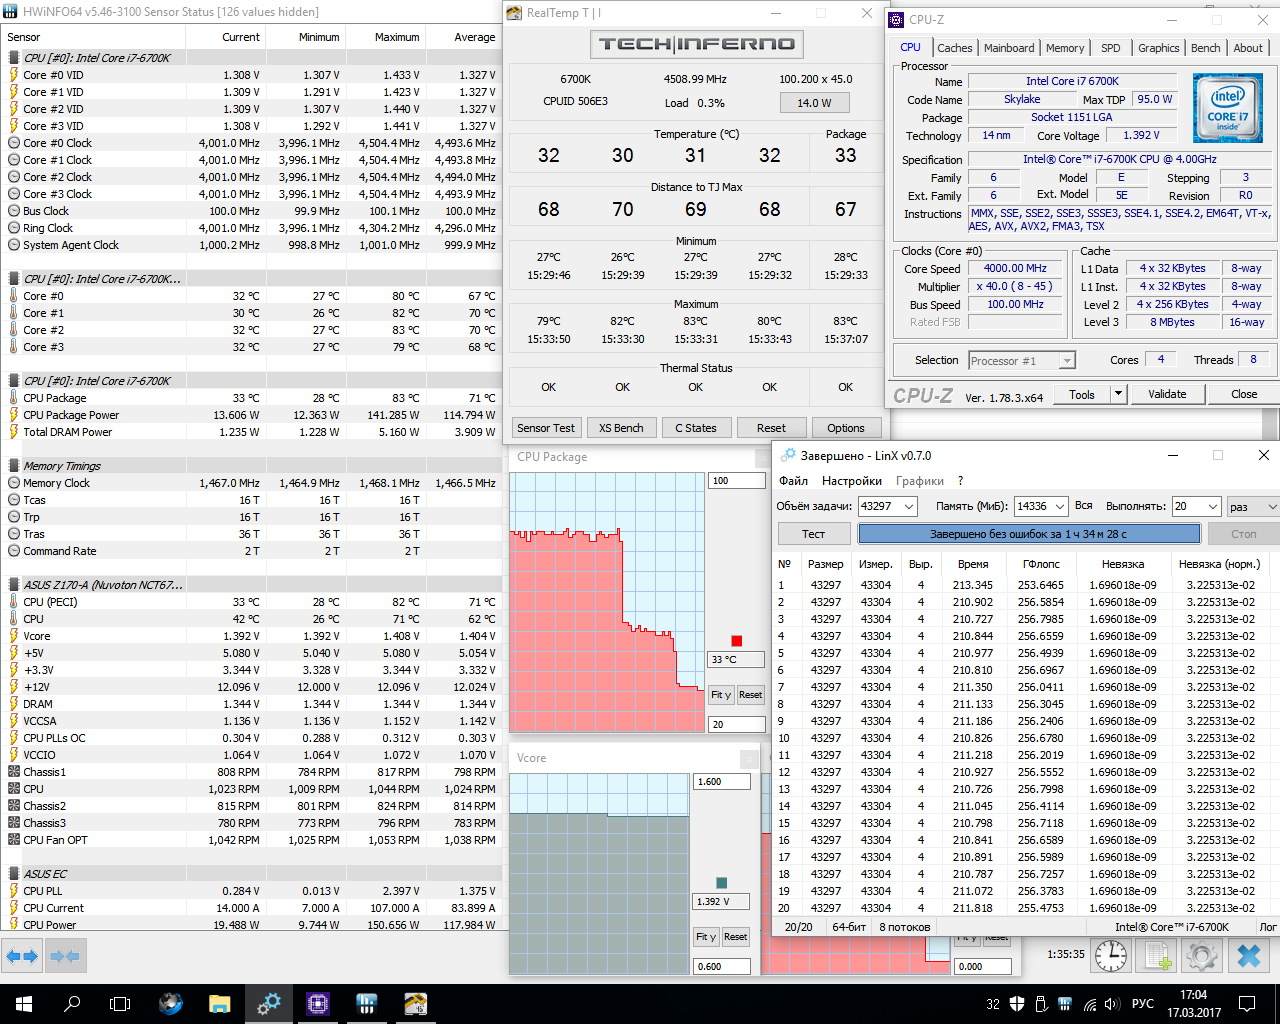1280x1024 pixels.
Task: Open the Файл menu in LinX
Action: click(x=793, y=481)
